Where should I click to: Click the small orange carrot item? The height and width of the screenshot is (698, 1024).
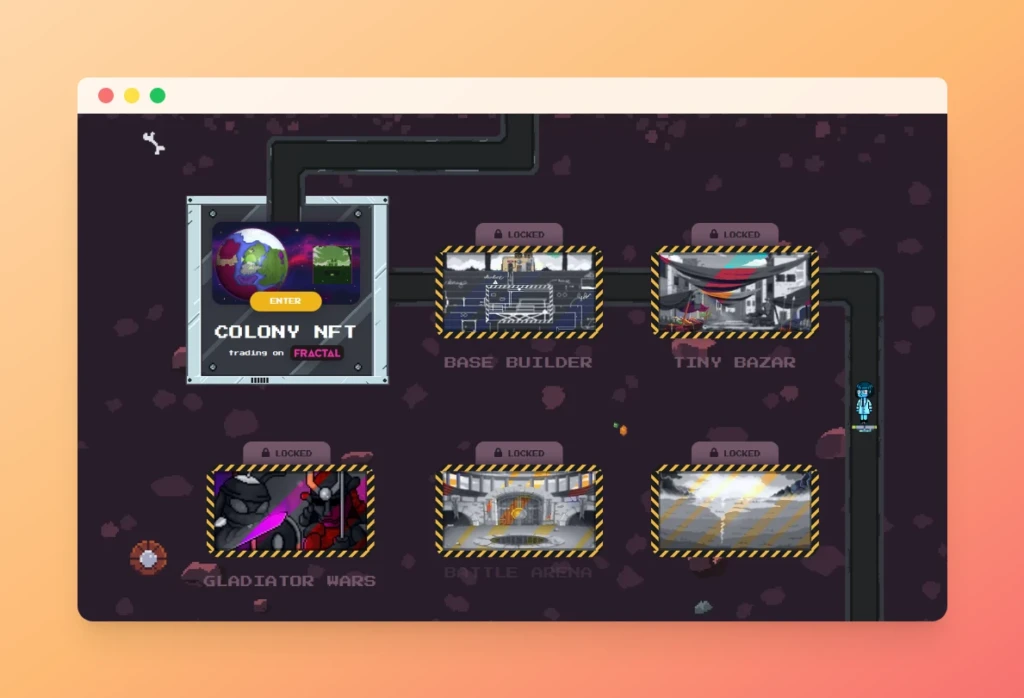tap(621, 429)
